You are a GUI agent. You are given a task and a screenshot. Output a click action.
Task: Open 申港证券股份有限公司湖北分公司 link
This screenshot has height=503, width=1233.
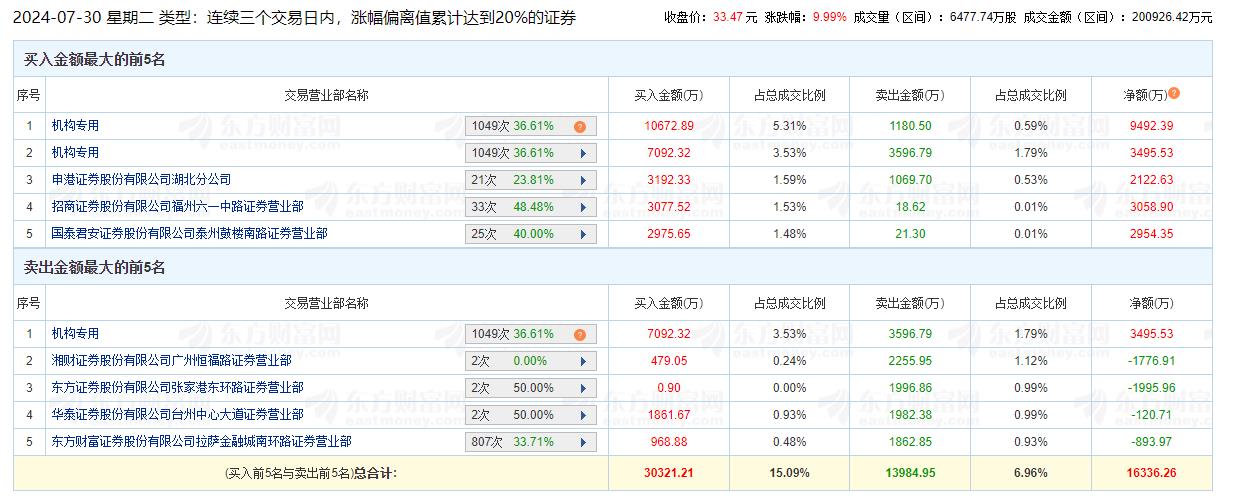pyautogui.click(x=141, y=180)
